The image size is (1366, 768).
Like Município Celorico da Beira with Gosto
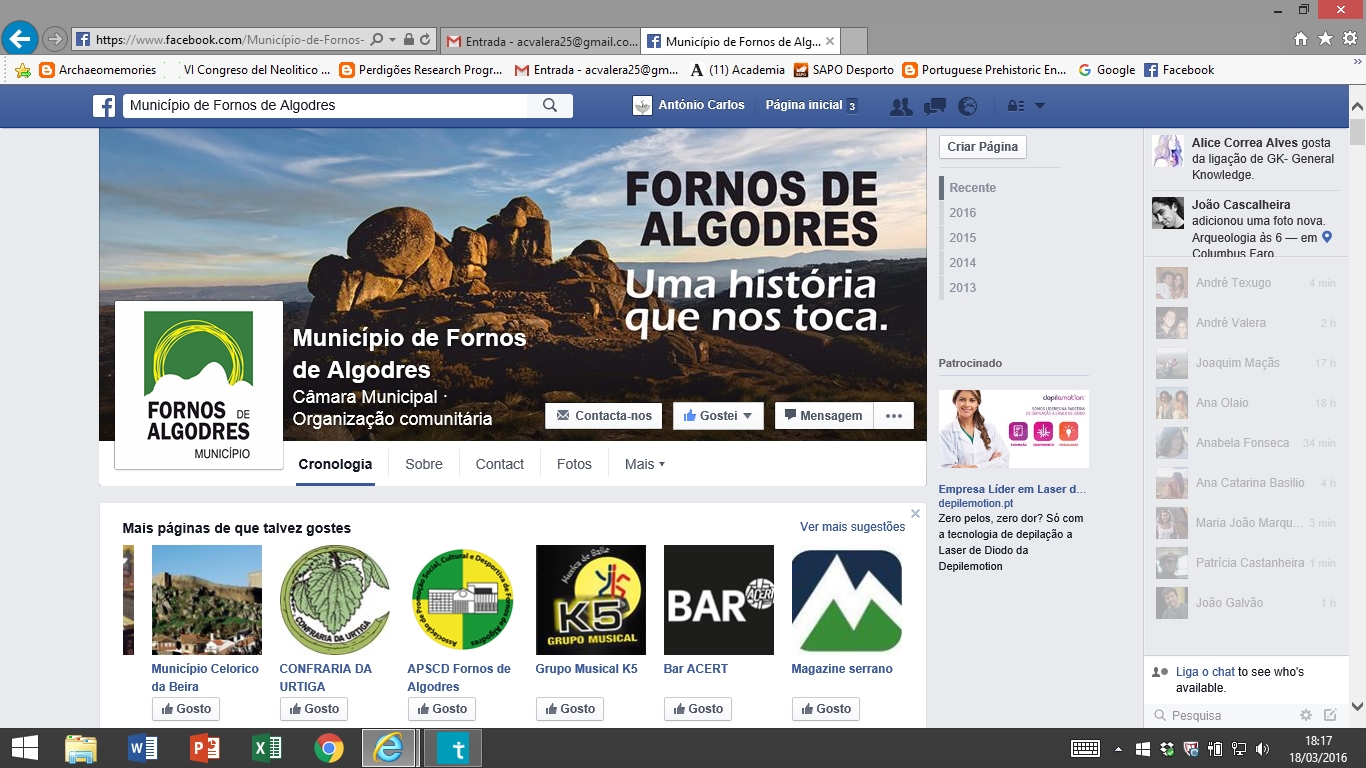[185, 709]
